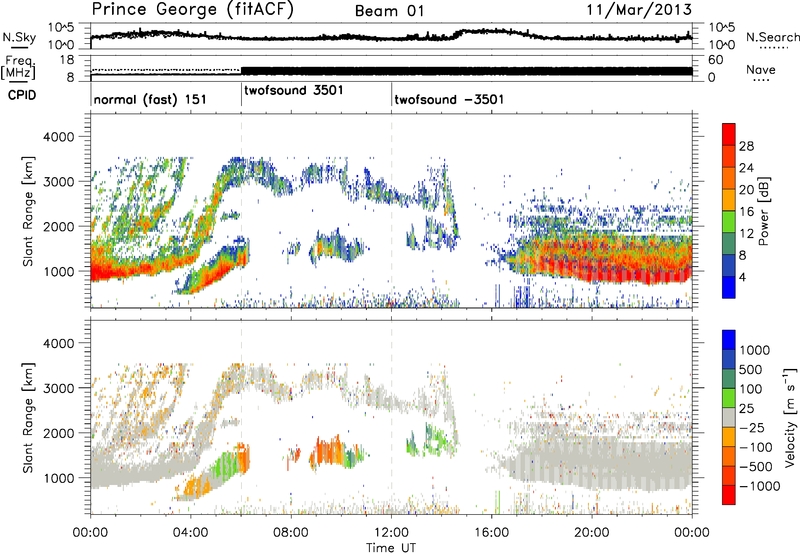Click the '18' frequency axis value
This screenshot has width=800, height=554.
[67, 60]
